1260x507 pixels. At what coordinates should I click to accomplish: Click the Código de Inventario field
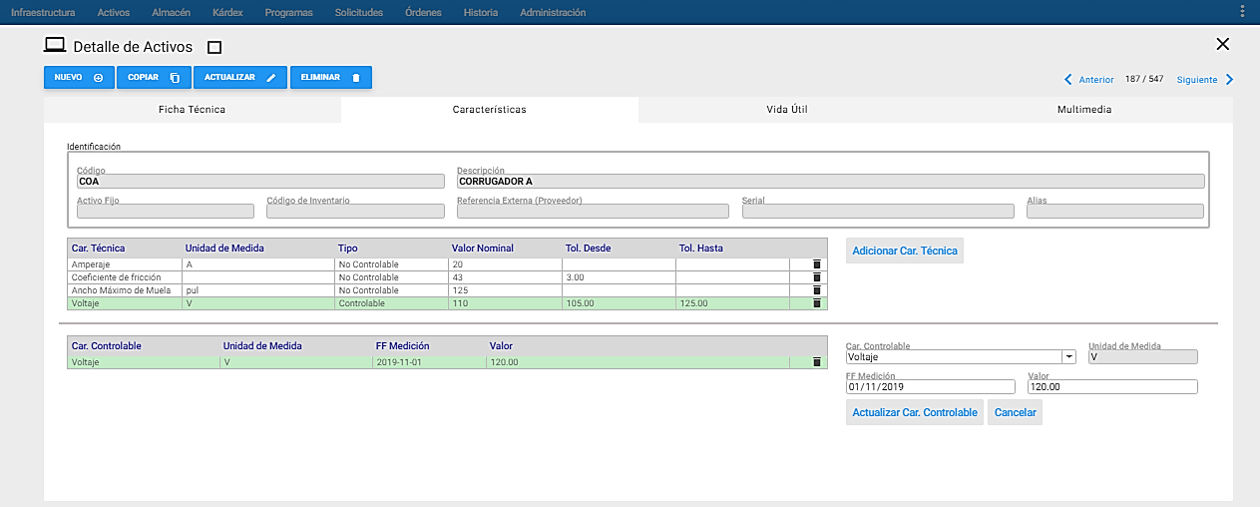click(355, 211)
